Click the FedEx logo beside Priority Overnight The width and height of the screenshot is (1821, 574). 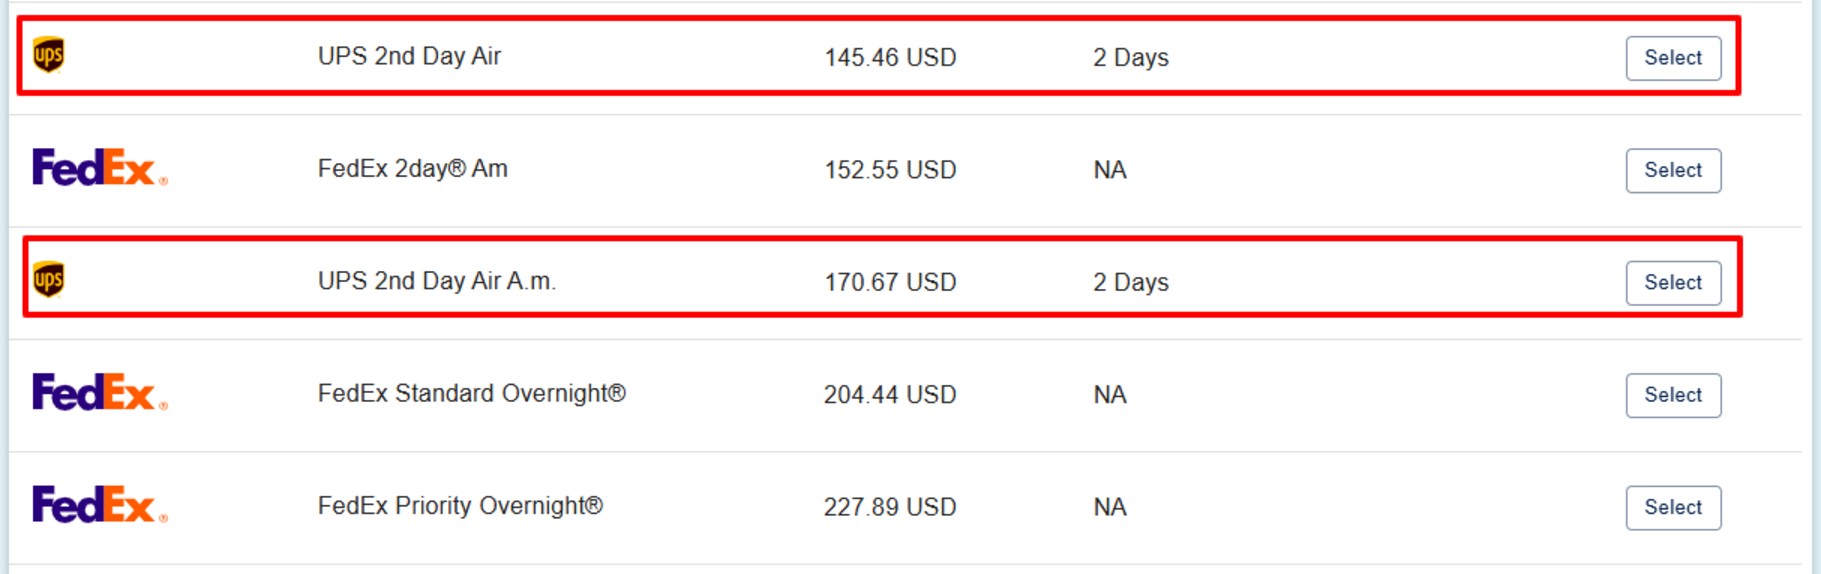[x=98, y=505]
